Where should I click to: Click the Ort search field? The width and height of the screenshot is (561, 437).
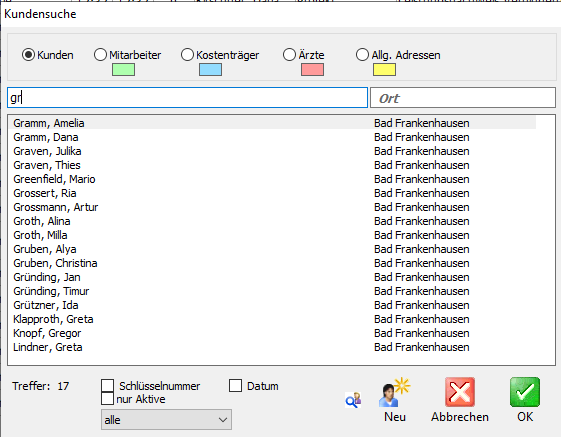463,97
